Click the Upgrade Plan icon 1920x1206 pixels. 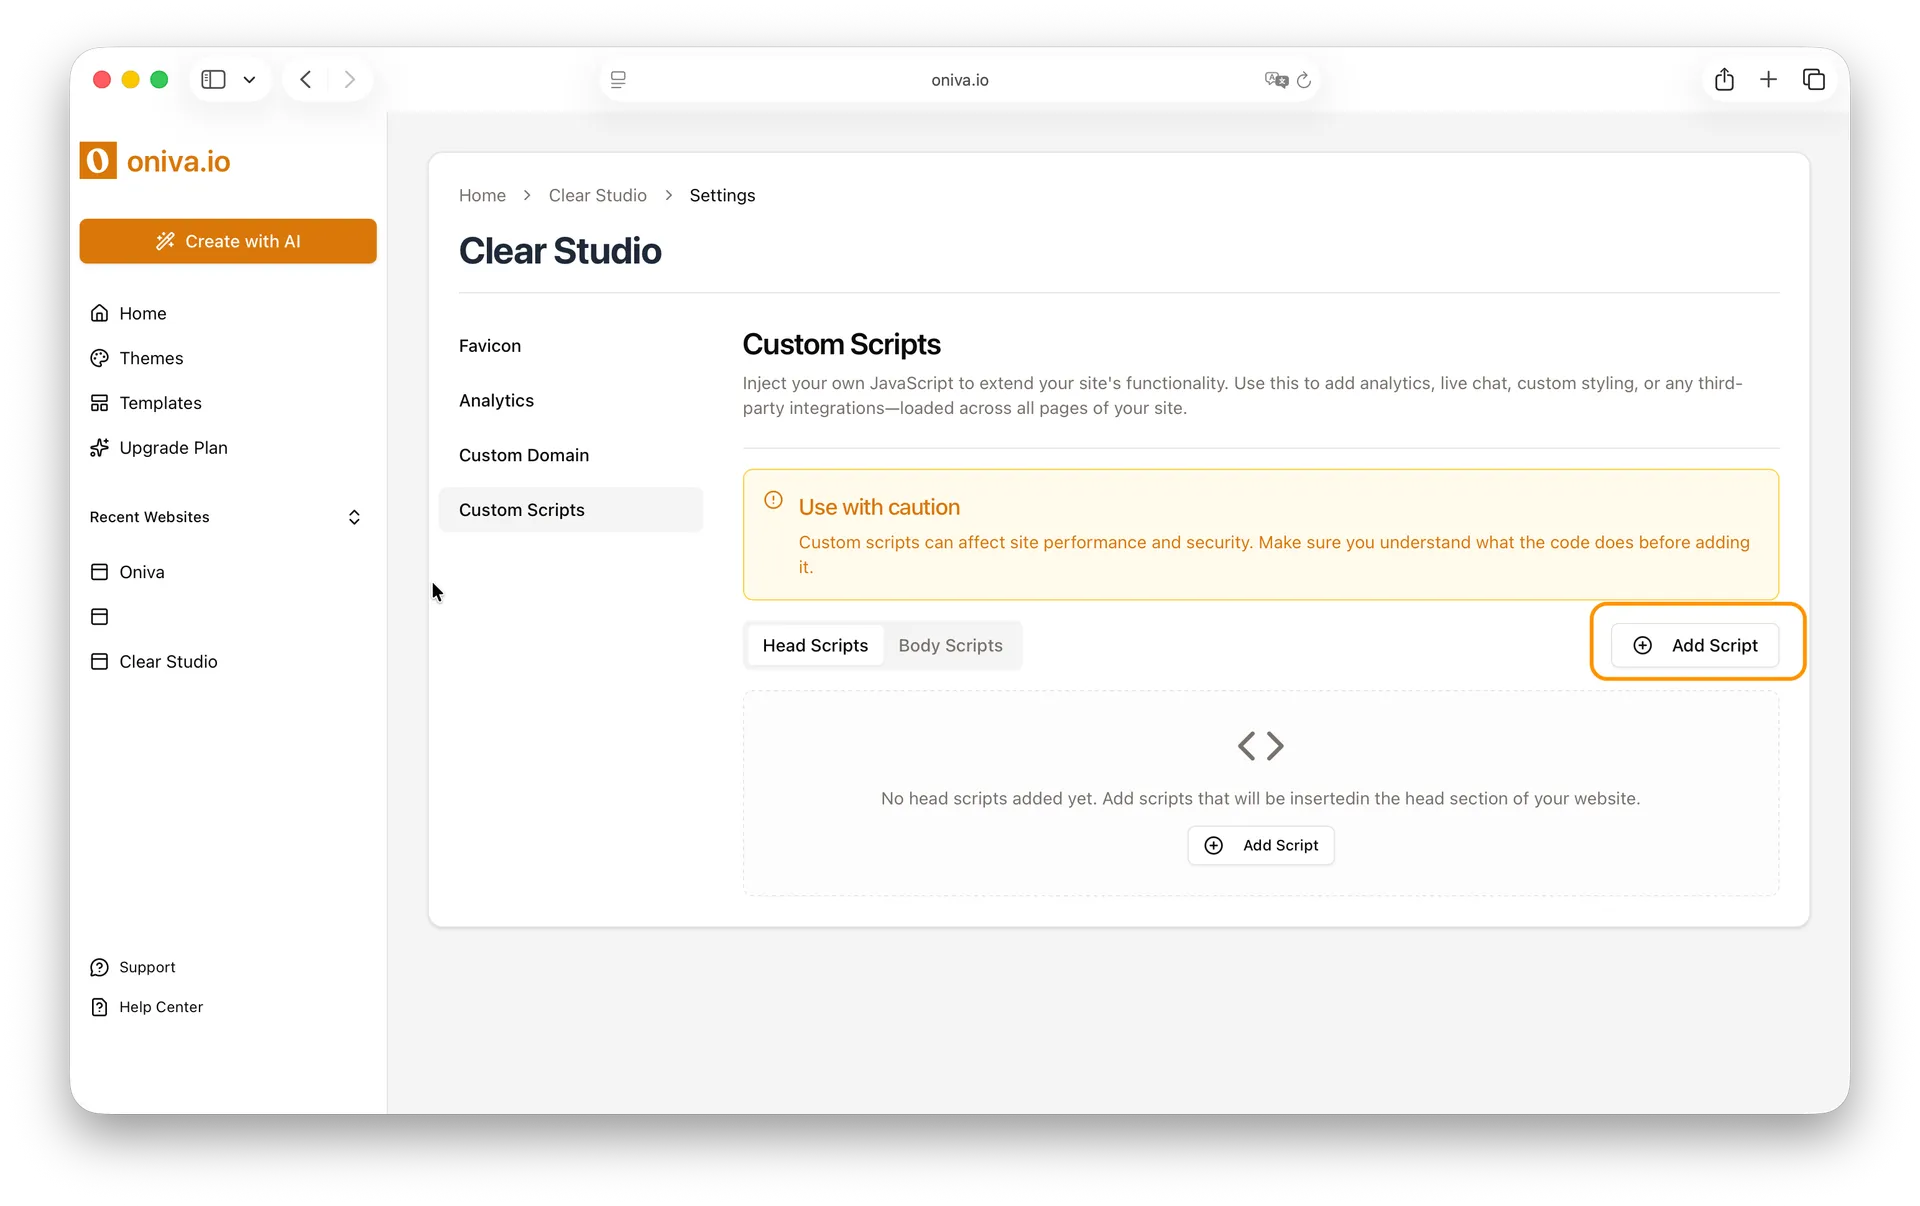[x=100, y=448]
